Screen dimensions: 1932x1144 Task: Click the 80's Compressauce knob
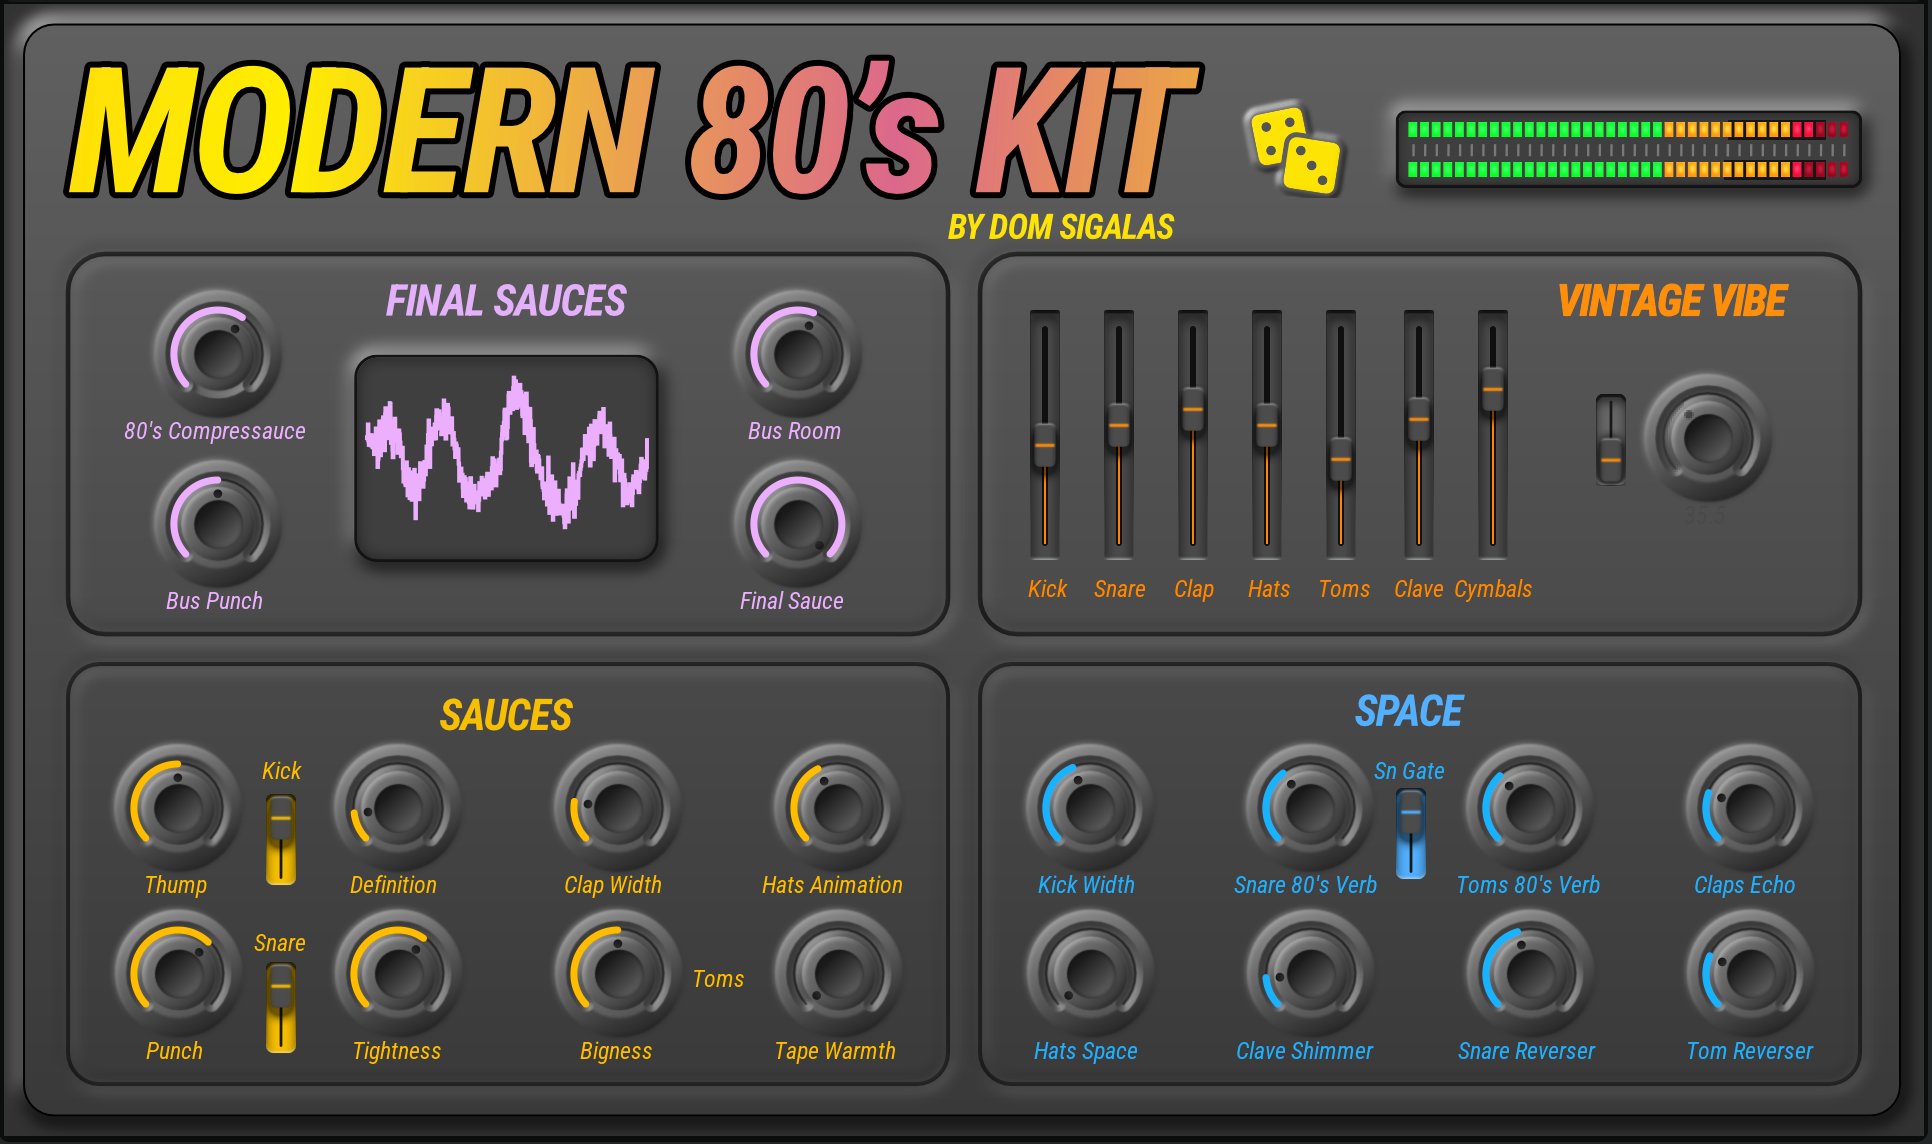click(x=217, y=354)
